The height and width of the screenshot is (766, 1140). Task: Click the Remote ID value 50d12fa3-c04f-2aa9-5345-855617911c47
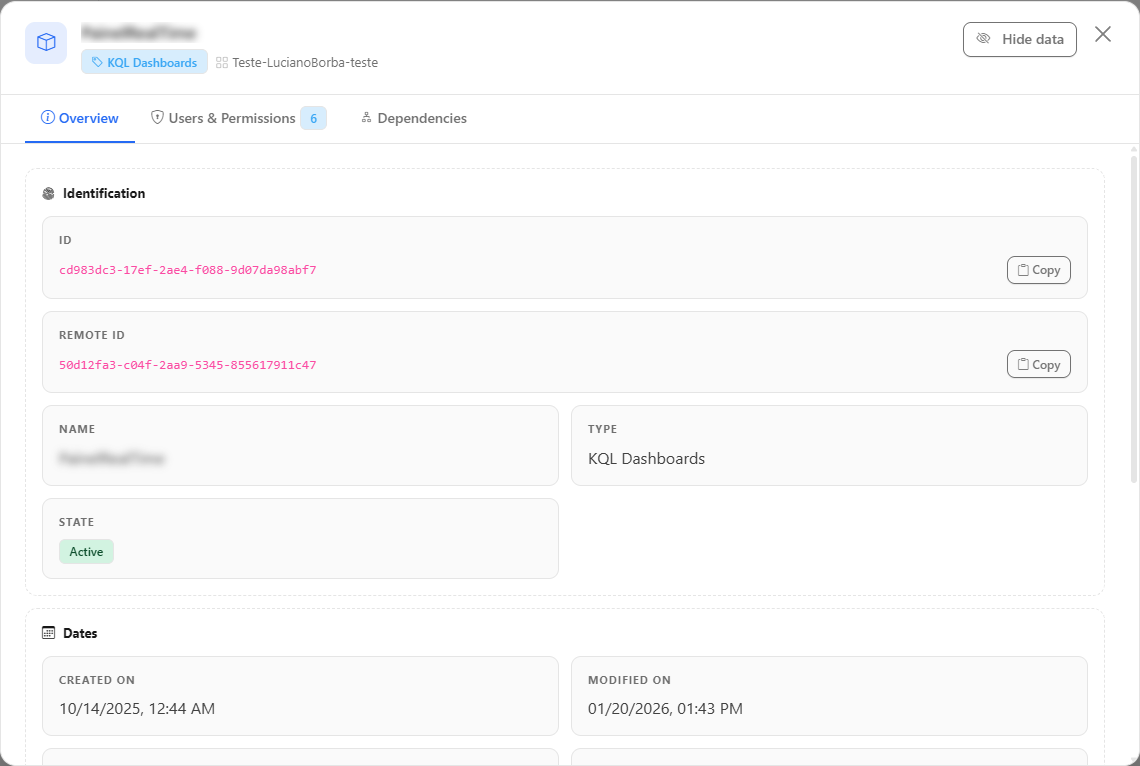[x=188, y=365]
